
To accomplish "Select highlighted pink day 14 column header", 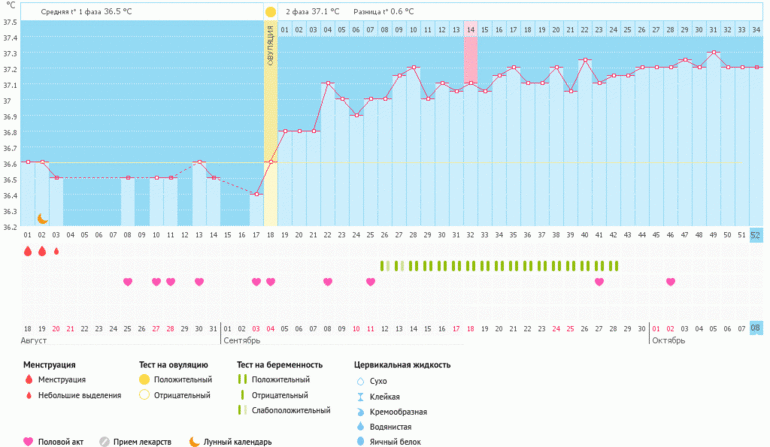I will (470, 29).
